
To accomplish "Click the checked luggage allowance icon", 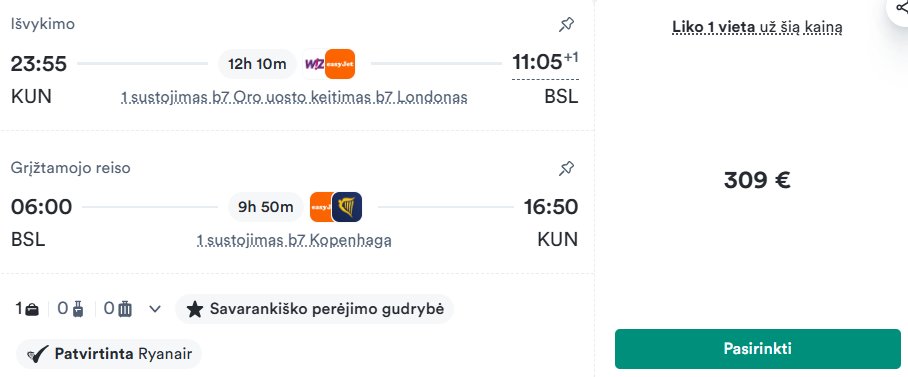I will click(125, 309).
